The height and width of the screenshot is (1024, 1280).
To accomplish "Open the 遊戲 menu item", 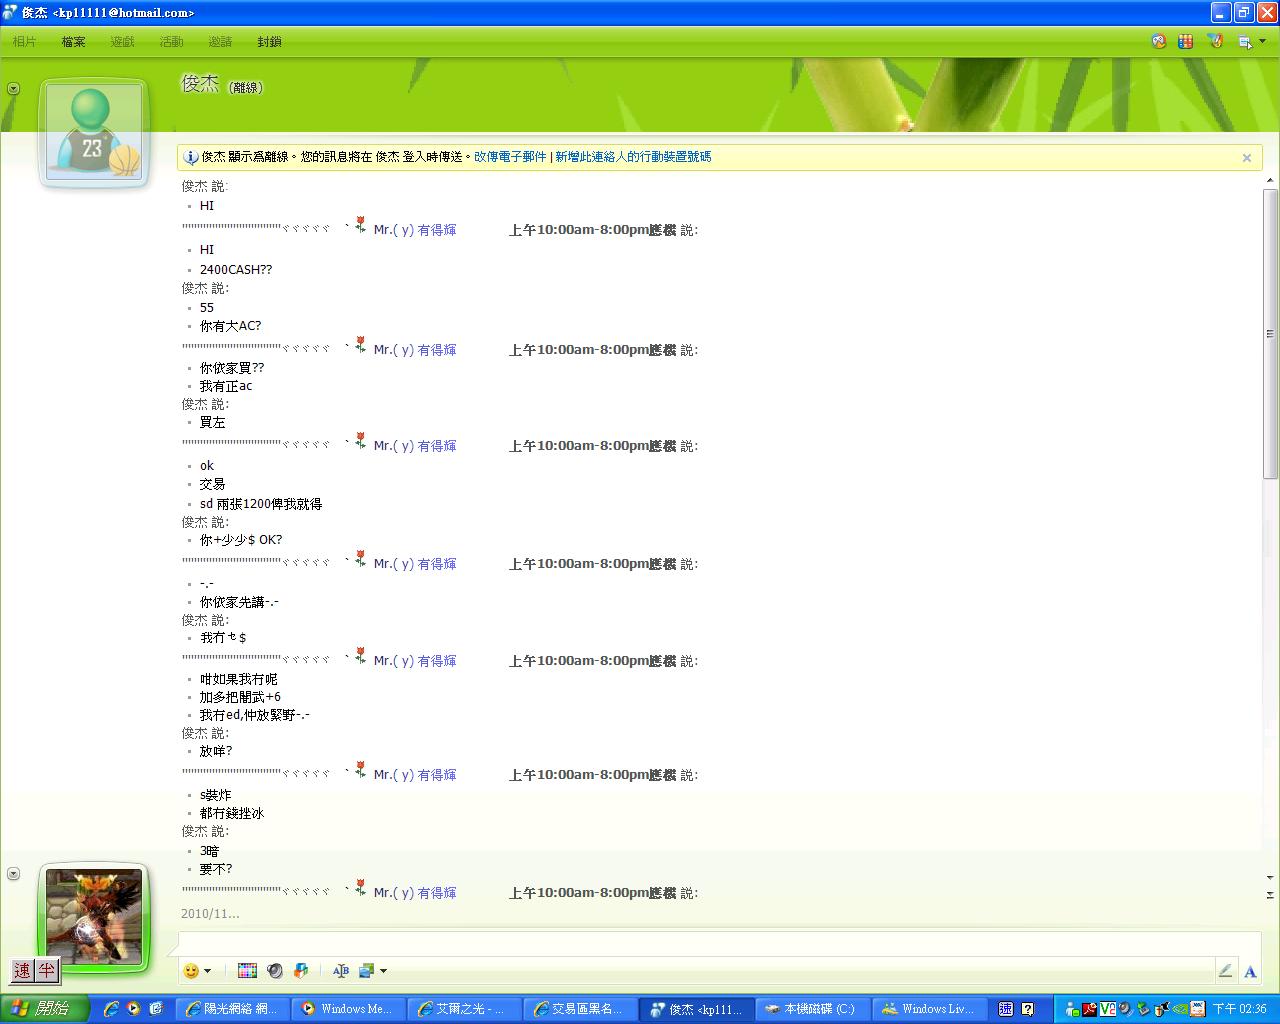I will (x=122, y=42).
